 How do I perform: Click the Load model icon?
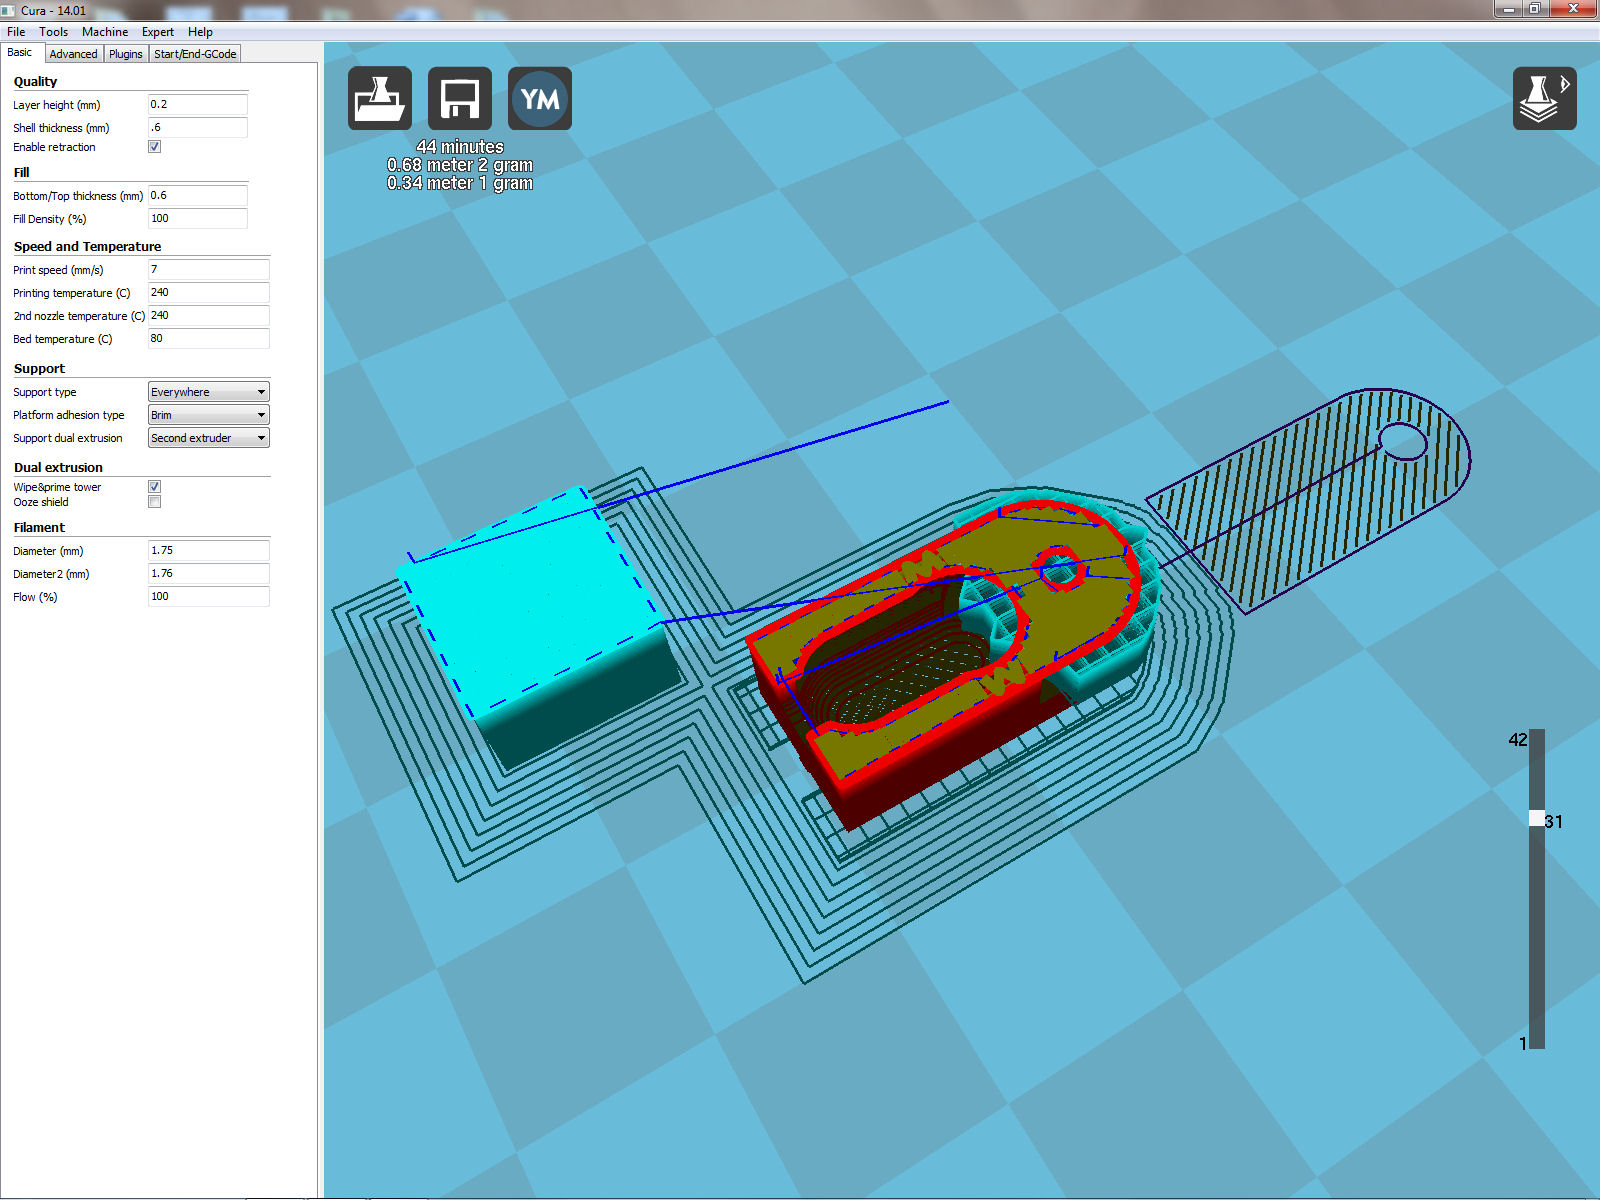pyautogui.click(x=379, y=99)
